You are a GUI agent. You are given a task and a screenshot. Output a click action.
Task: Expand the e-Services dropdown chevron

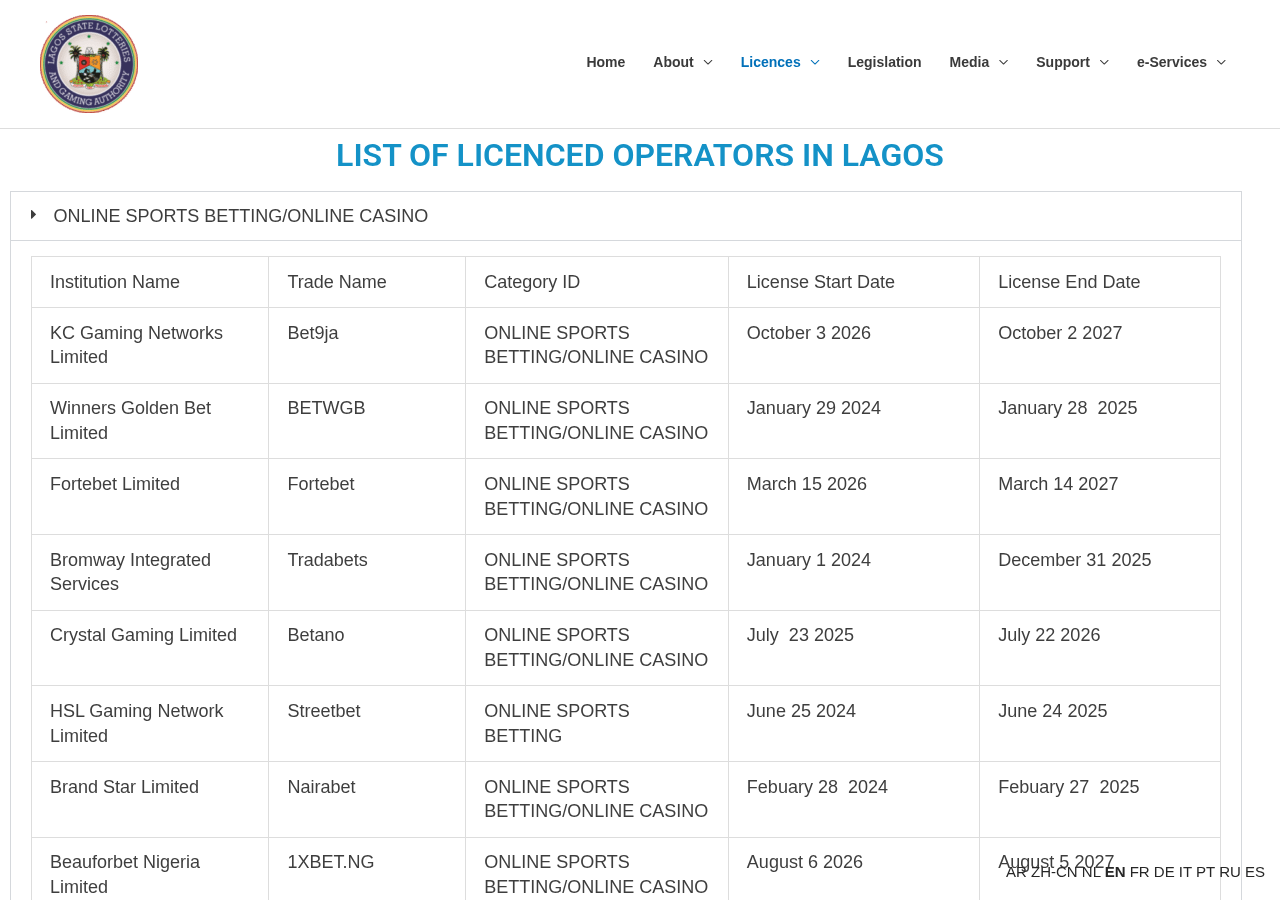pos(1221,62)
